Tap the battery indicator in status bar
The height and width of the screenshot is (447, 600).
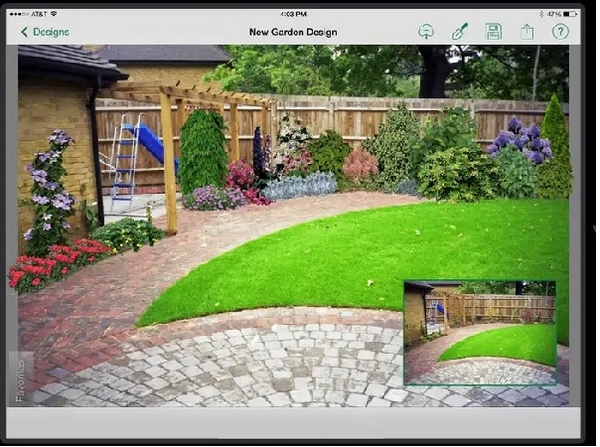570,14
